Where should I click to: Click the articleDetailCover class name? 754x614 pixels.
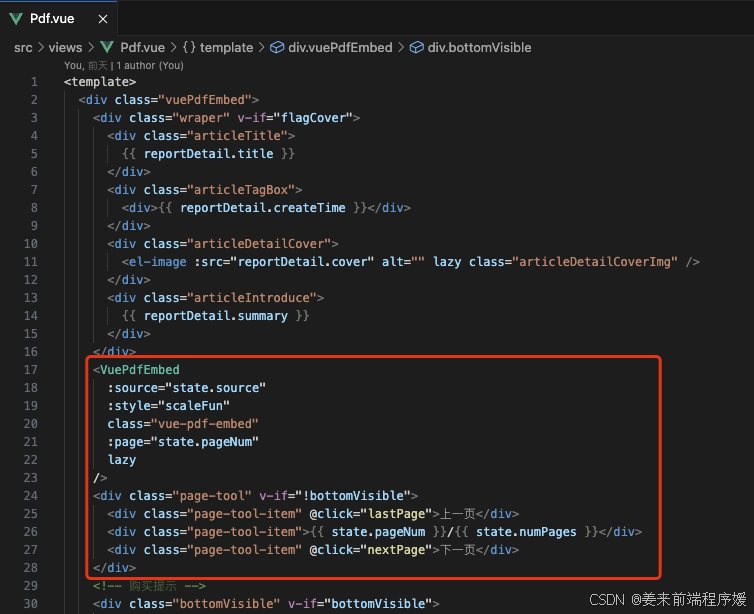click(259, 244)
